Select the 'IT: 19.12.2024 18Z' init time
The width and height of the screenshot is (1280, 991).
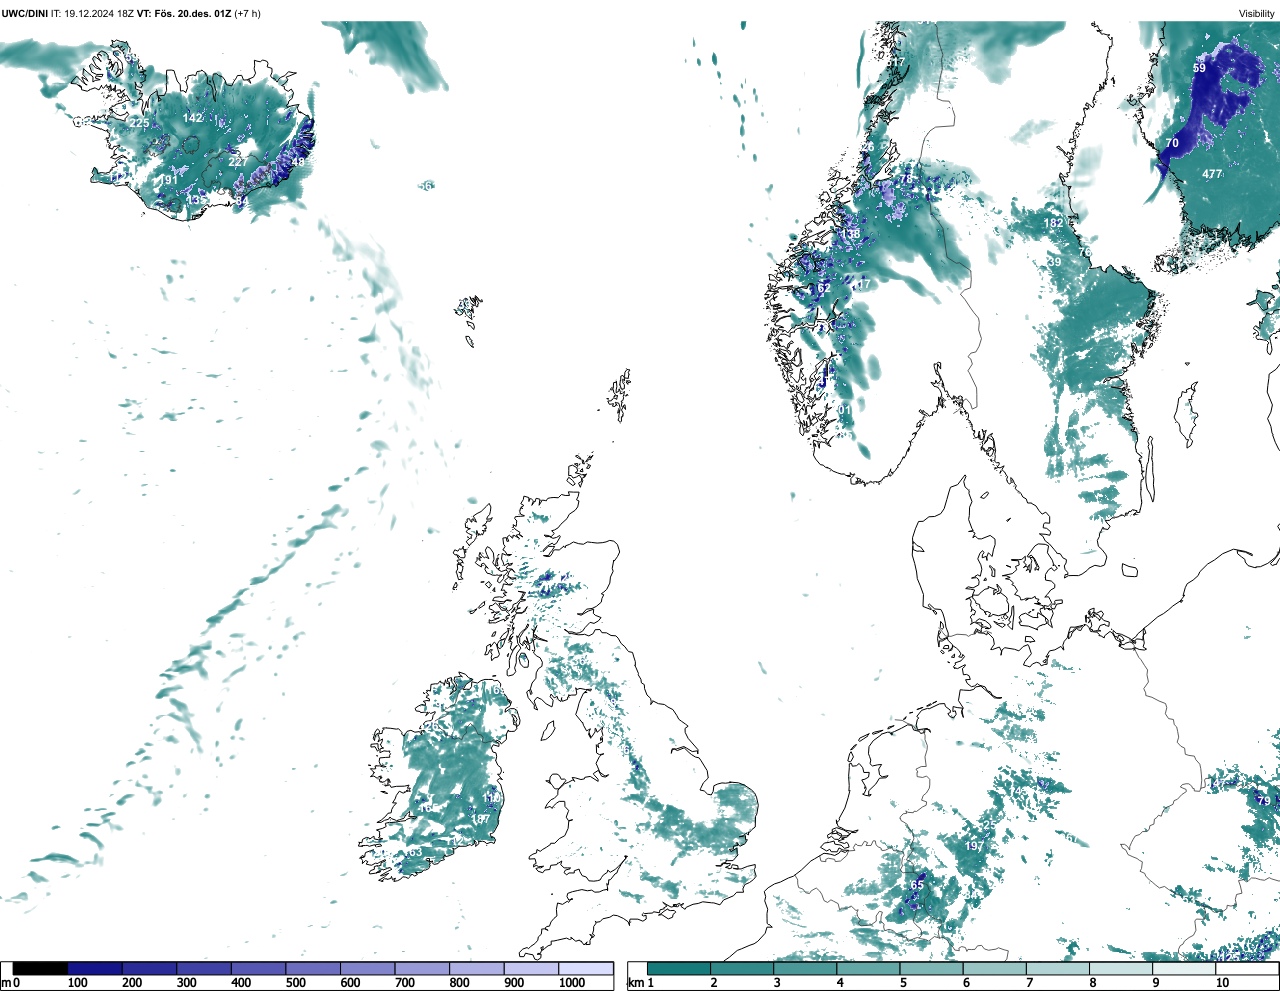[93, 13]
